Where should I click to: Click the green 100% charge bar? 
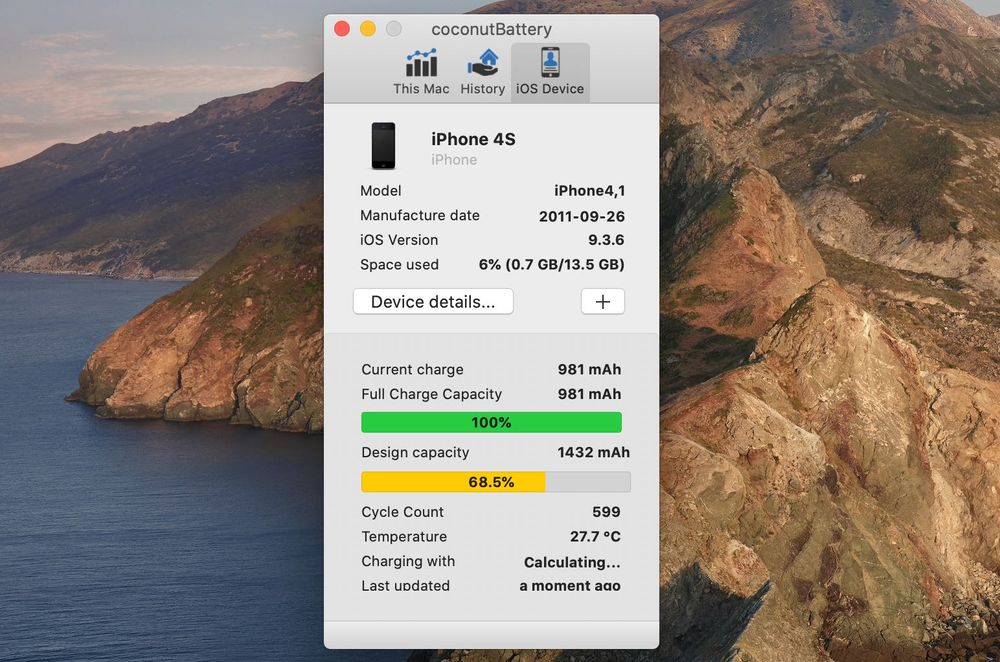pos(491,422)
